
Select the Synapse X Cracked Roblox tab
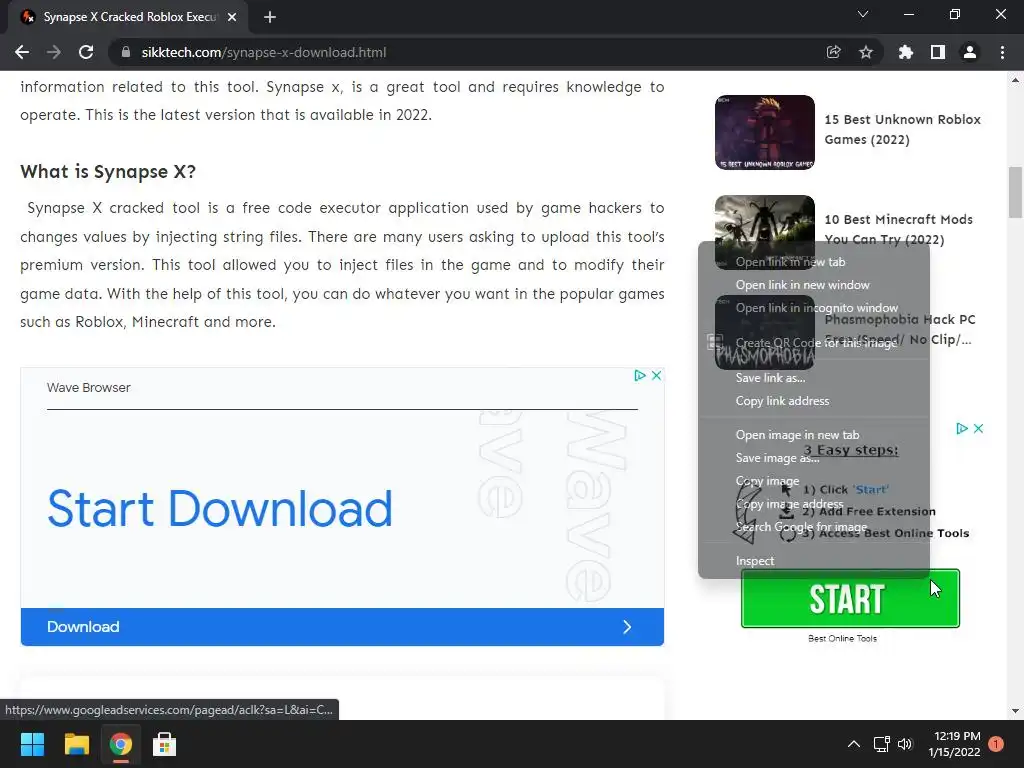tap(128, 17)
